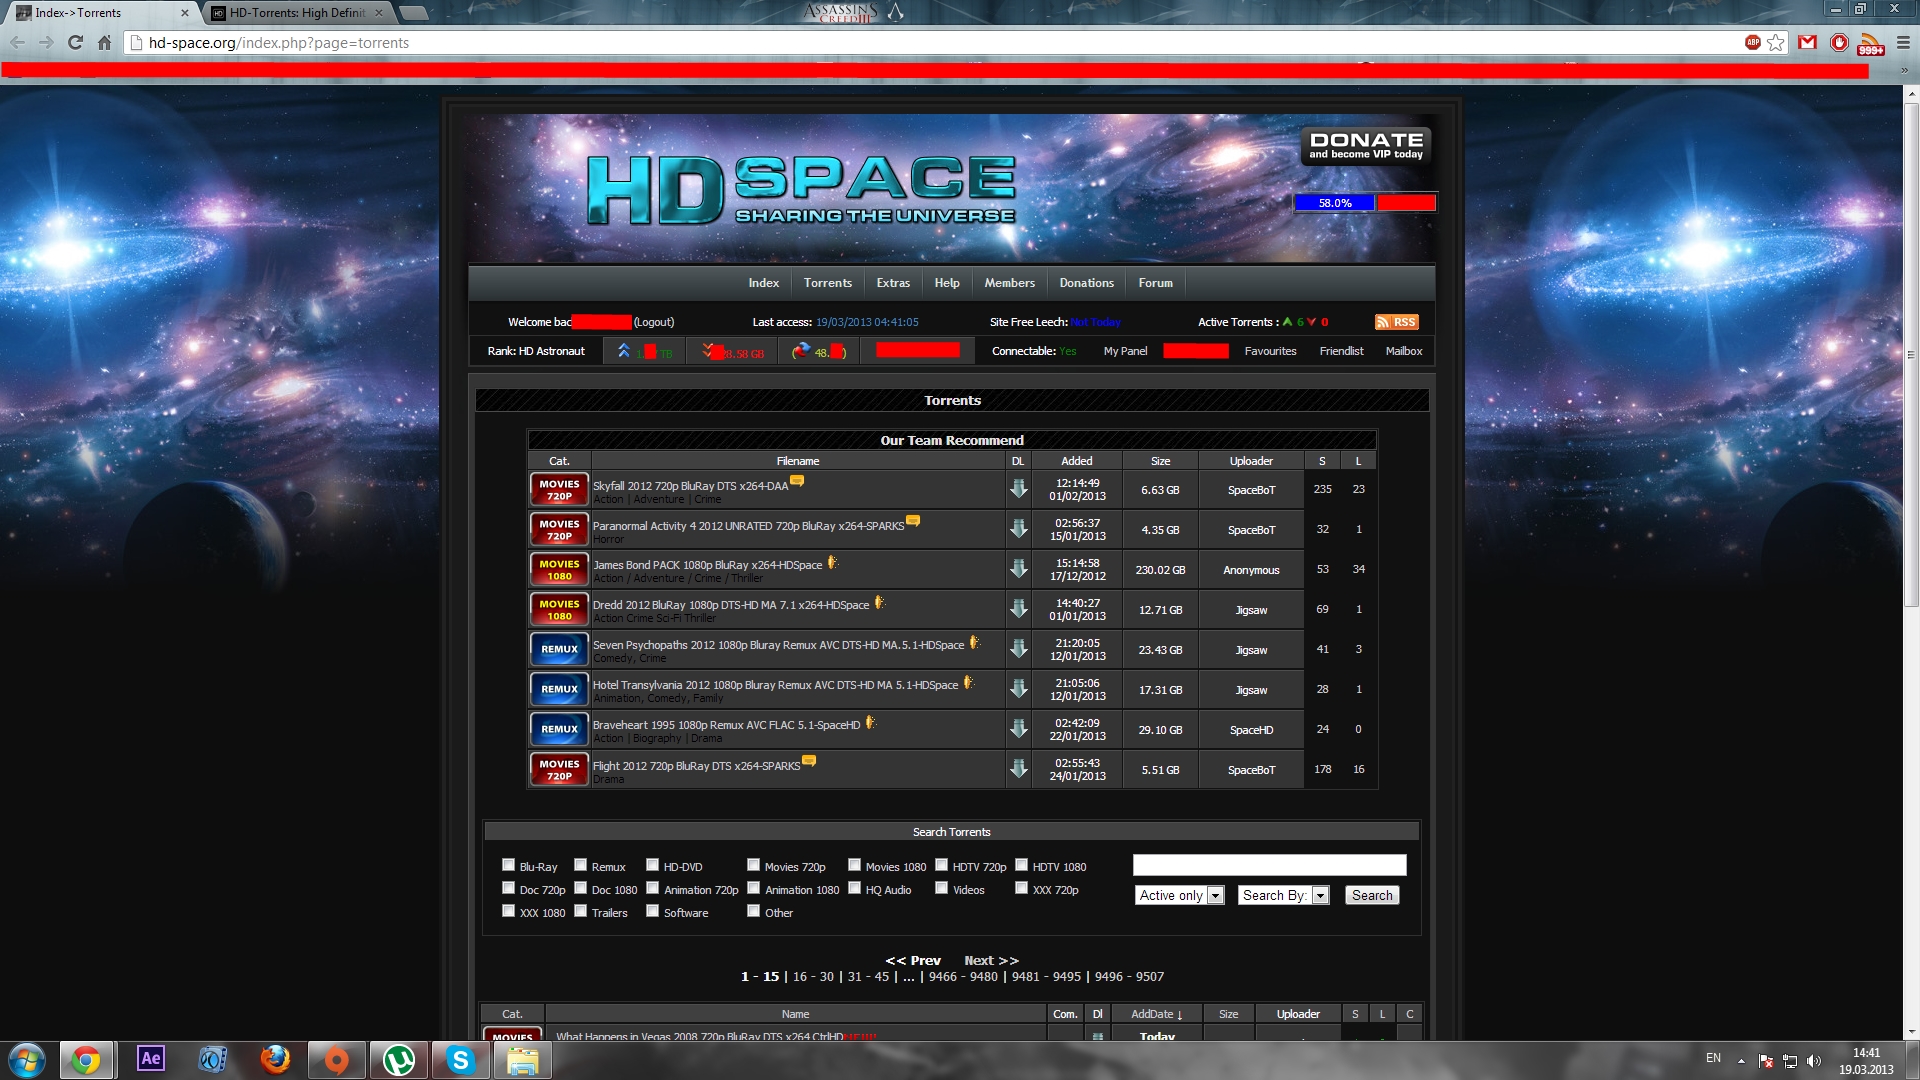The image size is (1920, 1080).
Task: Download Flight 2012 720p torrent arrow
Action: point(1018,769)
